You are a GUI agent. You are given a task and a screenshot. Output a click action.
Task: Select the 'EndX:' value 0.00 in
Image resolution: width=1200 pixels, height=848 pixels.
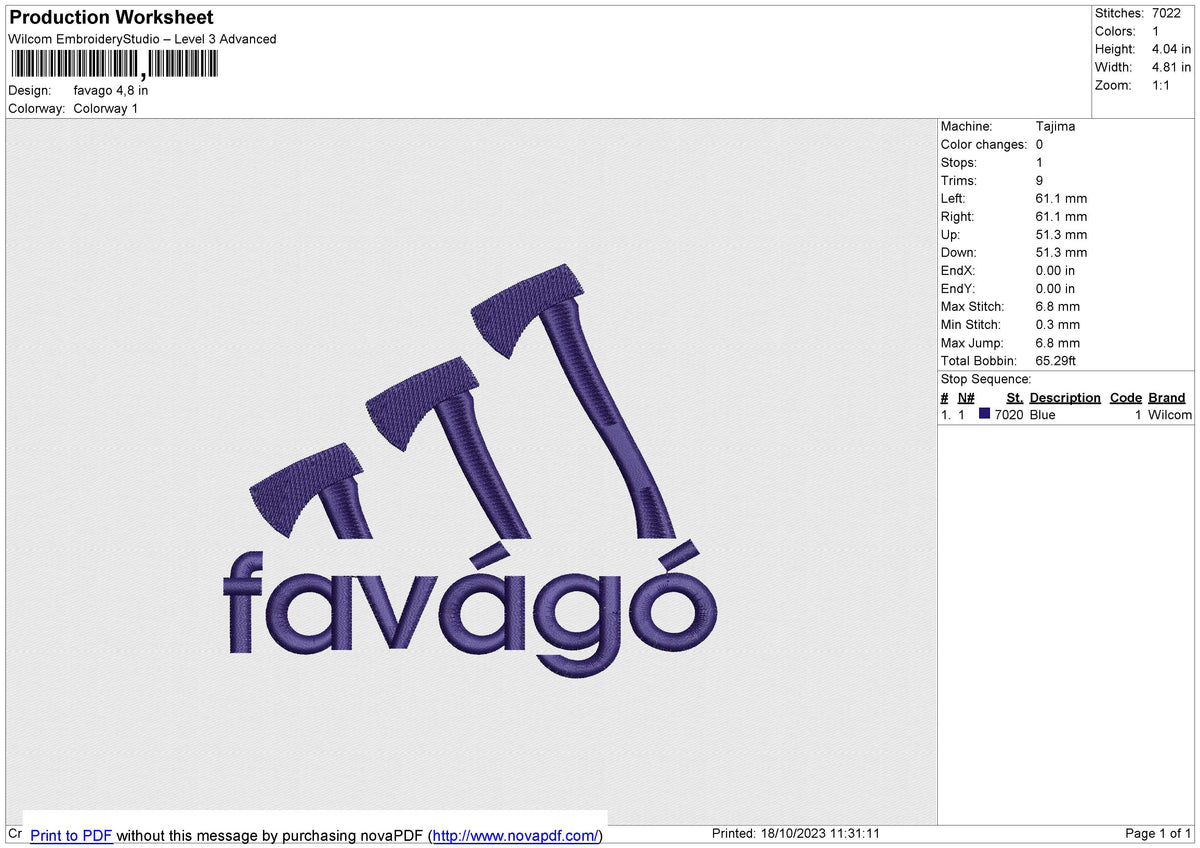tap(1056, 270)
